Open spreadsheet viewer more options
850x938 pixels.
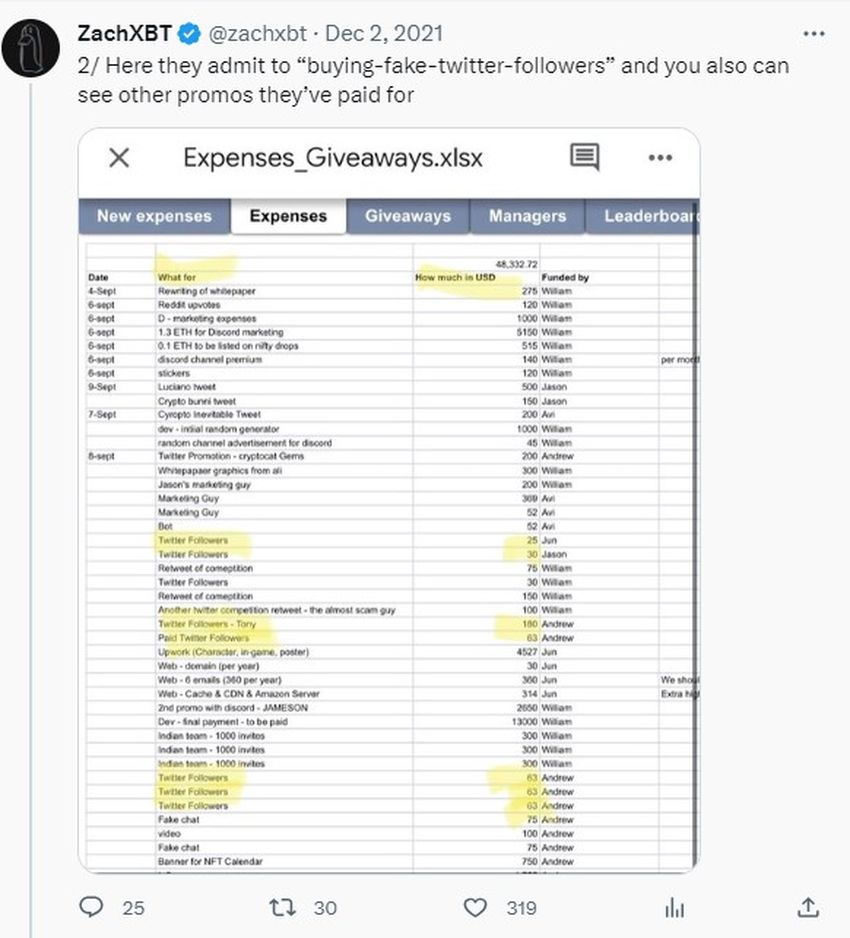(660, 158)
